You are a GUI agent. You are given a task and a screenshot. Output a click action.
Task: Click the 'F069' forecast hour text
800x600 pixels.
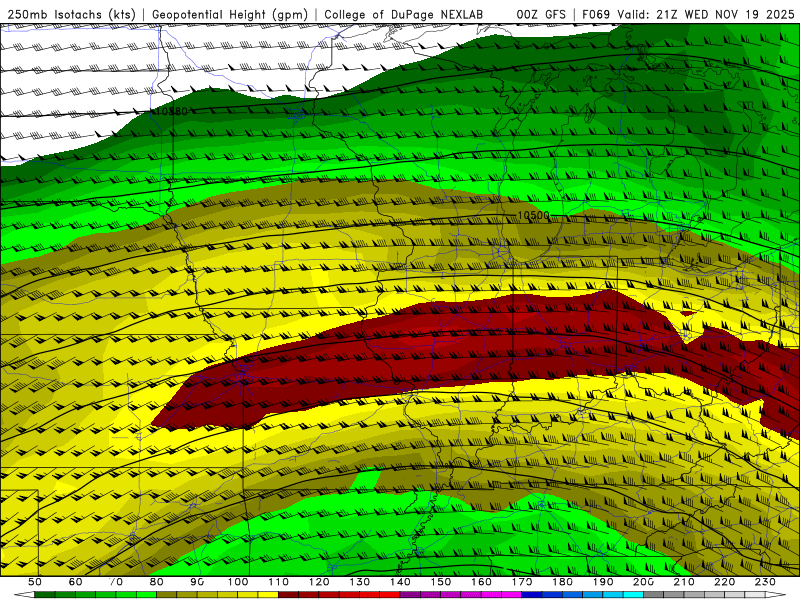(x=596, y=15)
